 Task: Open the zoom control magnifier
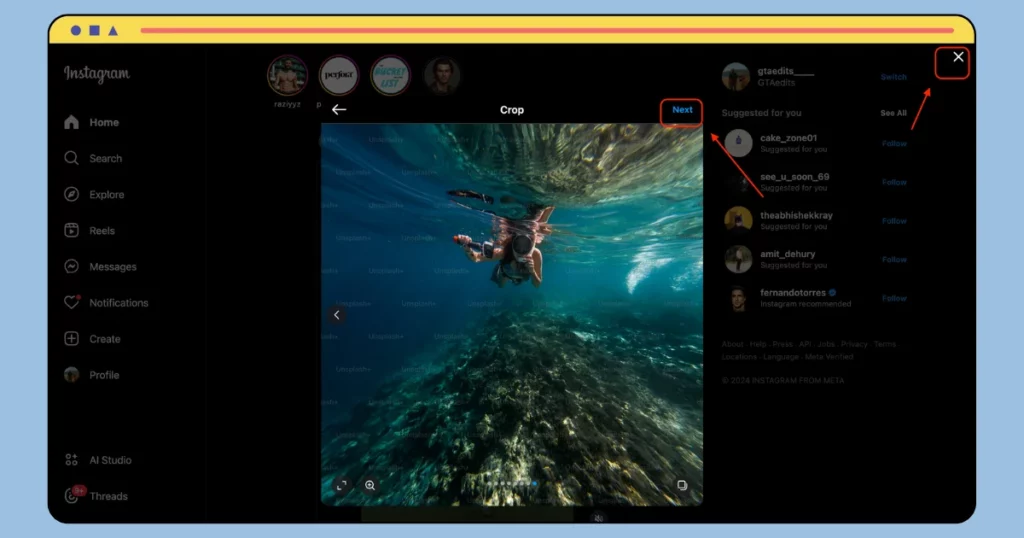click(x=370, y=485)
